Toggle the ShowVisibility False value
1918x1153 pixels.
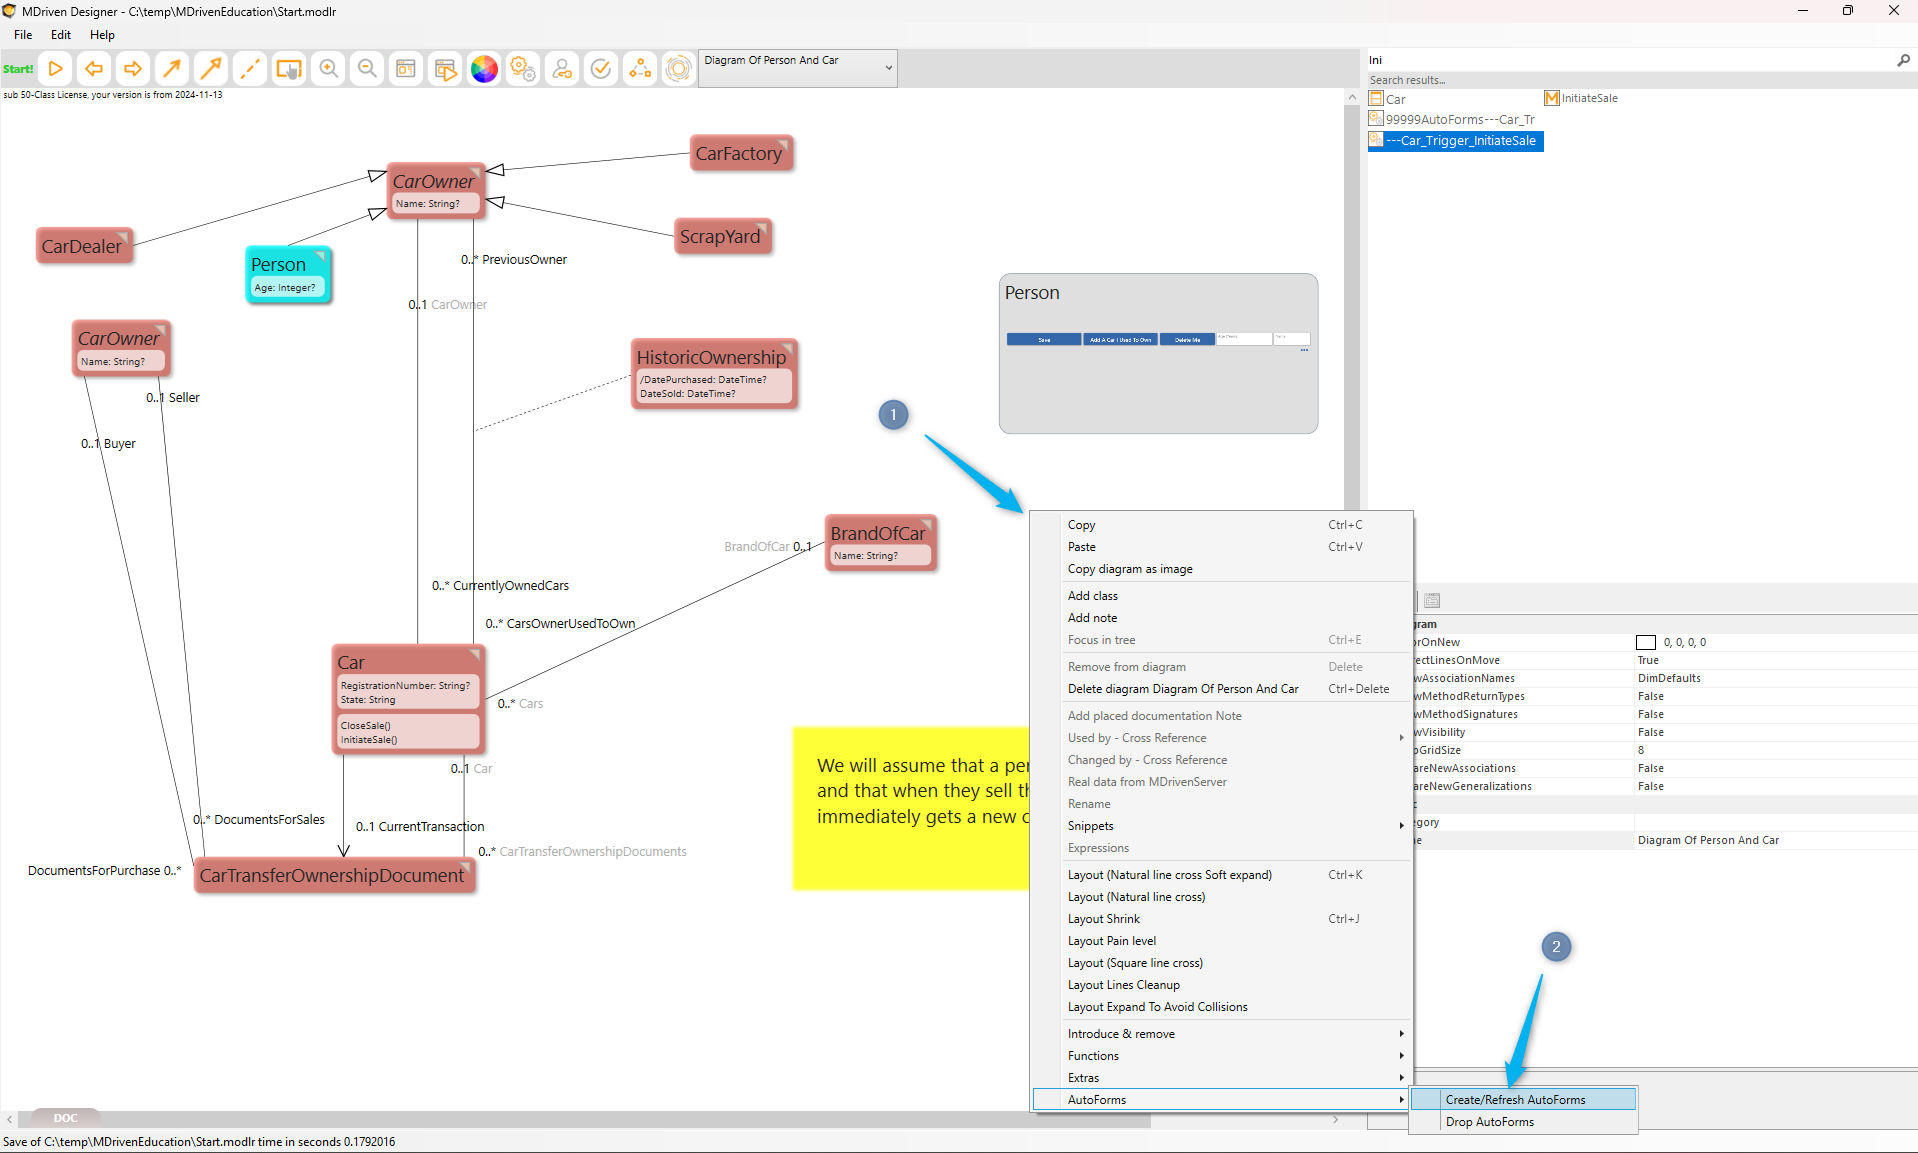tap(1650, 732)
